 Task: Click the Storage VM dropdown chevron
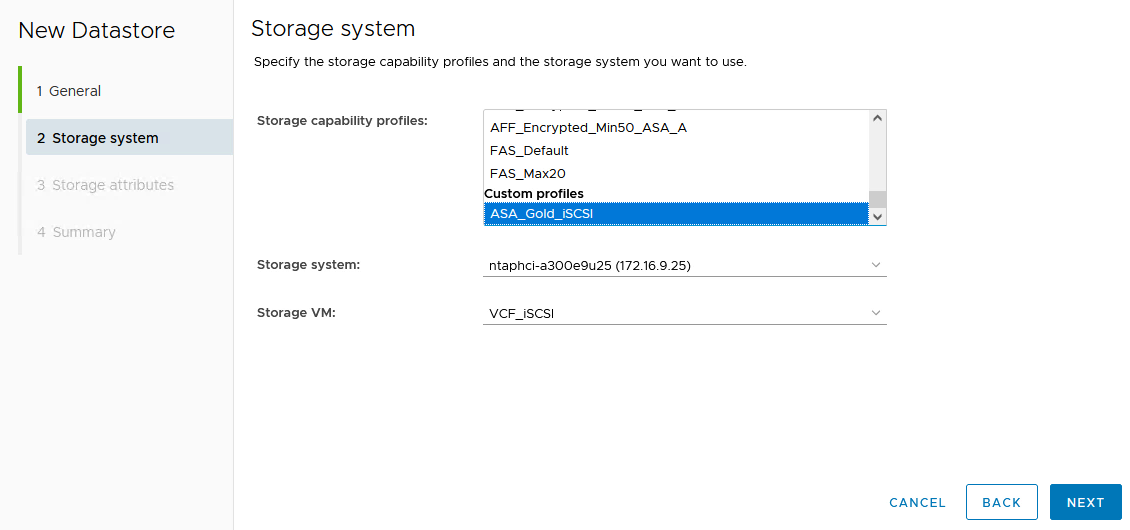[876, 313]
